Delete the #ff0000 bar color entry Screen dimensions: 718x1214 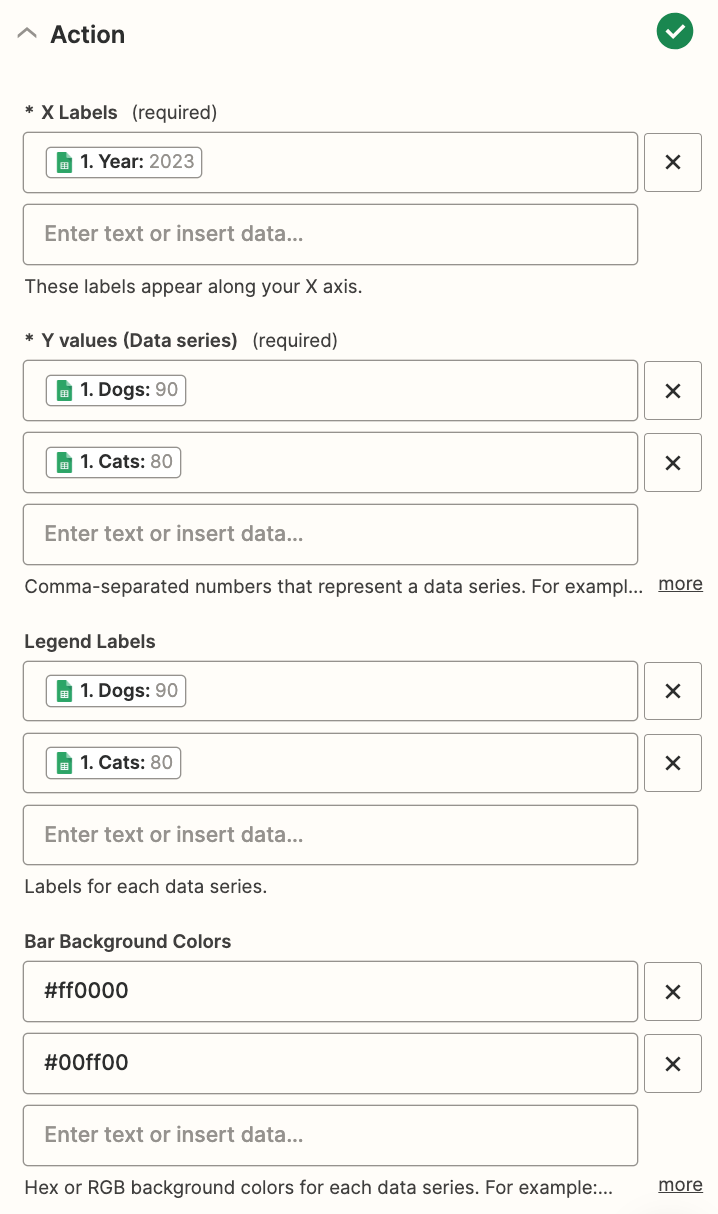pyautogui.click(x=673, y=991)
